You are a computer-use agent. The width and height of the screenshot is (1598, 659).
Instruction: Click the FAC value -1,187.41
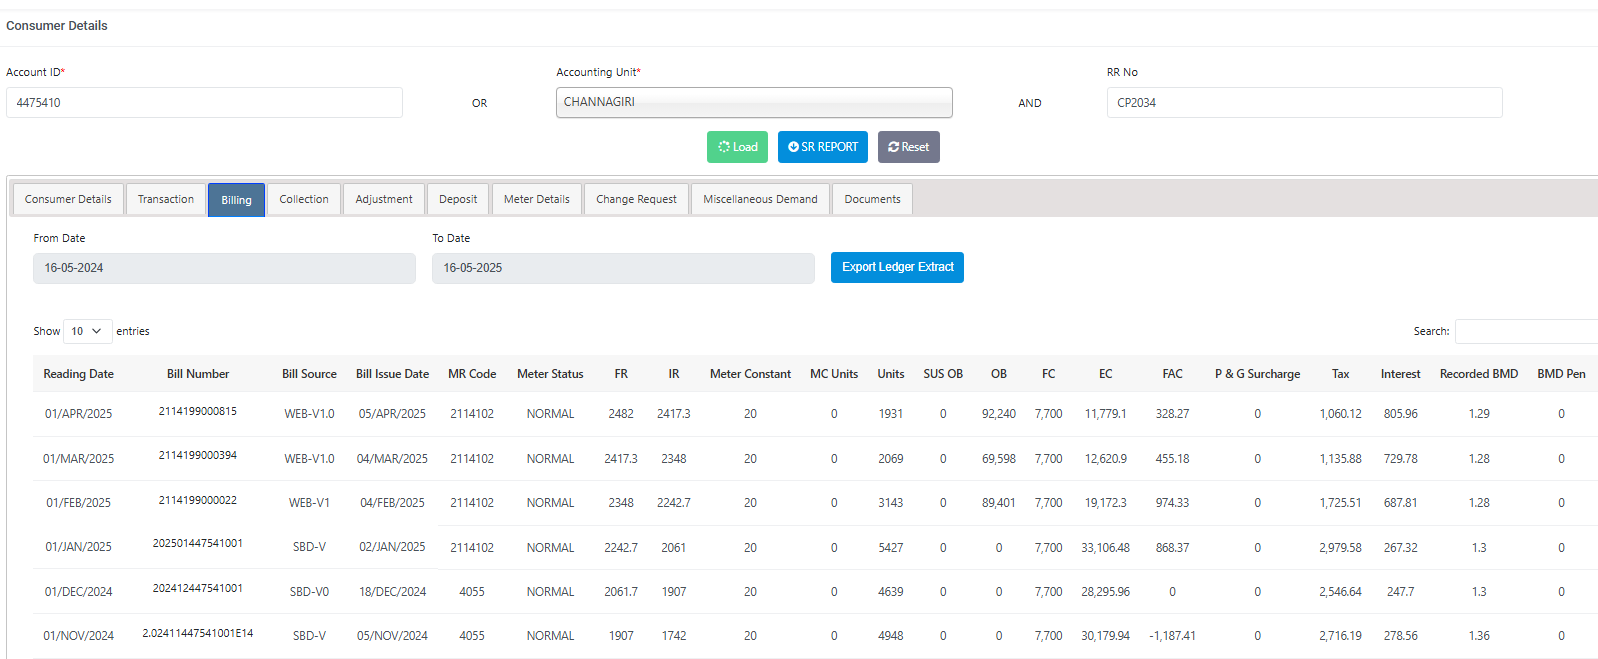[x=1172, y=636]
